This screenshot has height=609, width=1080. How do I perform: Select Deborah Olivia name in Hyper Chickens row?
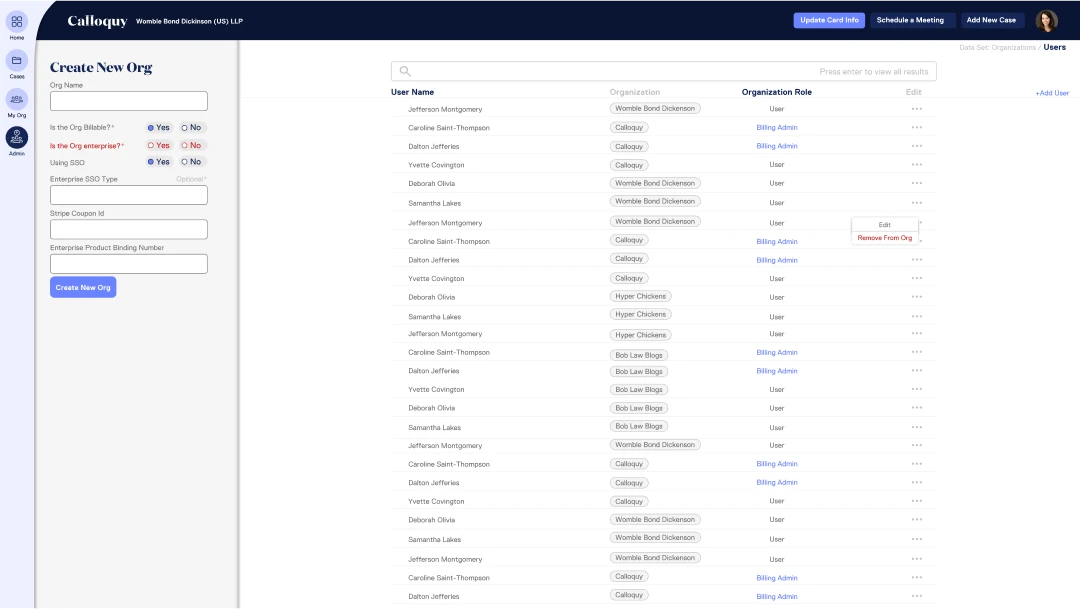click(x=431, y=297)
